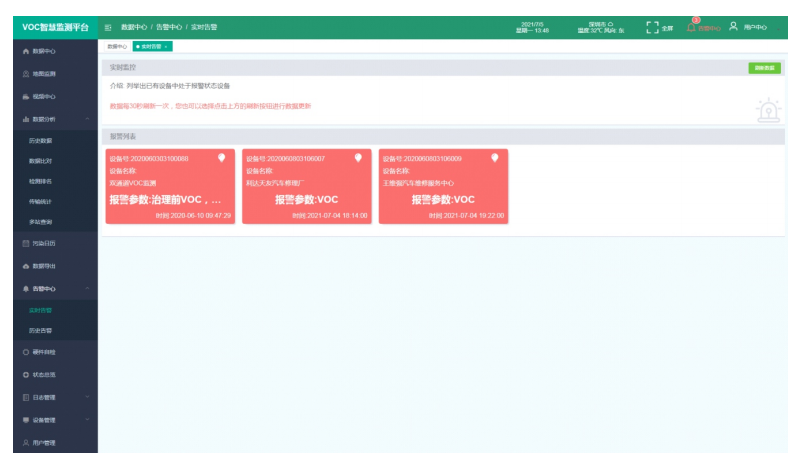
Task: Open 历史告警 submenu item
Action: (55, 331)
